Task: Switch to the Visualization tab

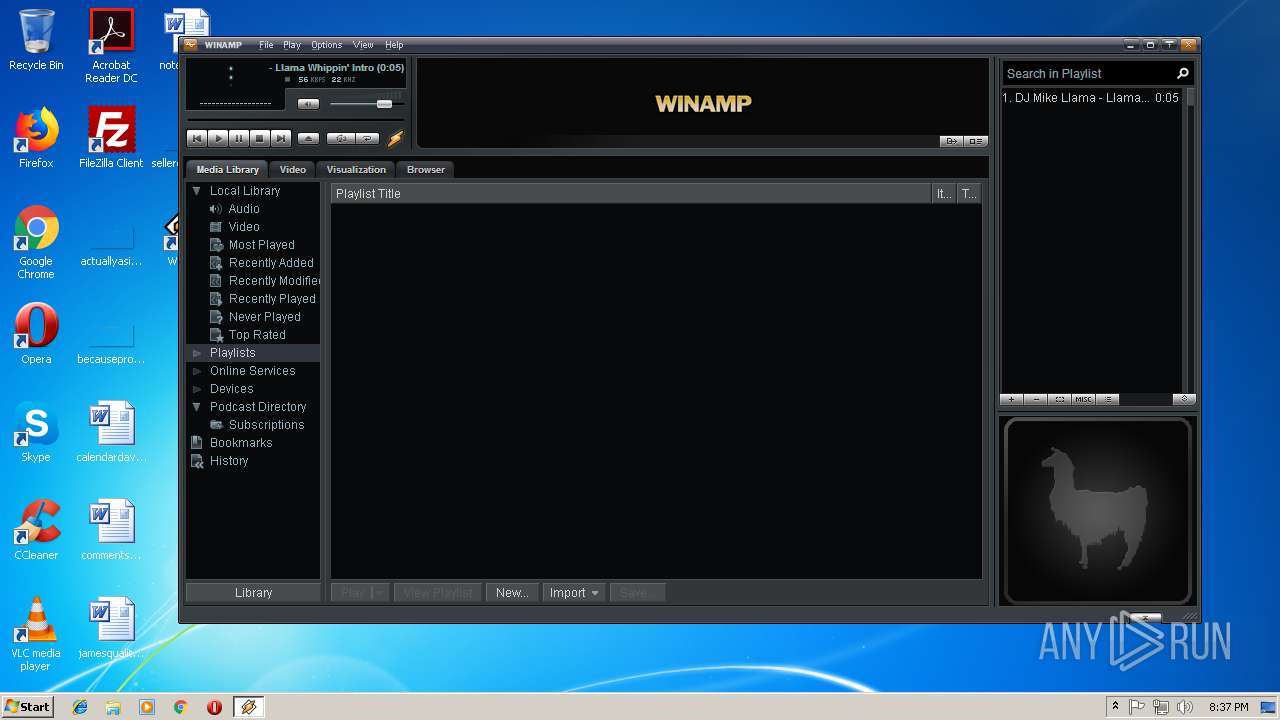Action: [356, 169]
